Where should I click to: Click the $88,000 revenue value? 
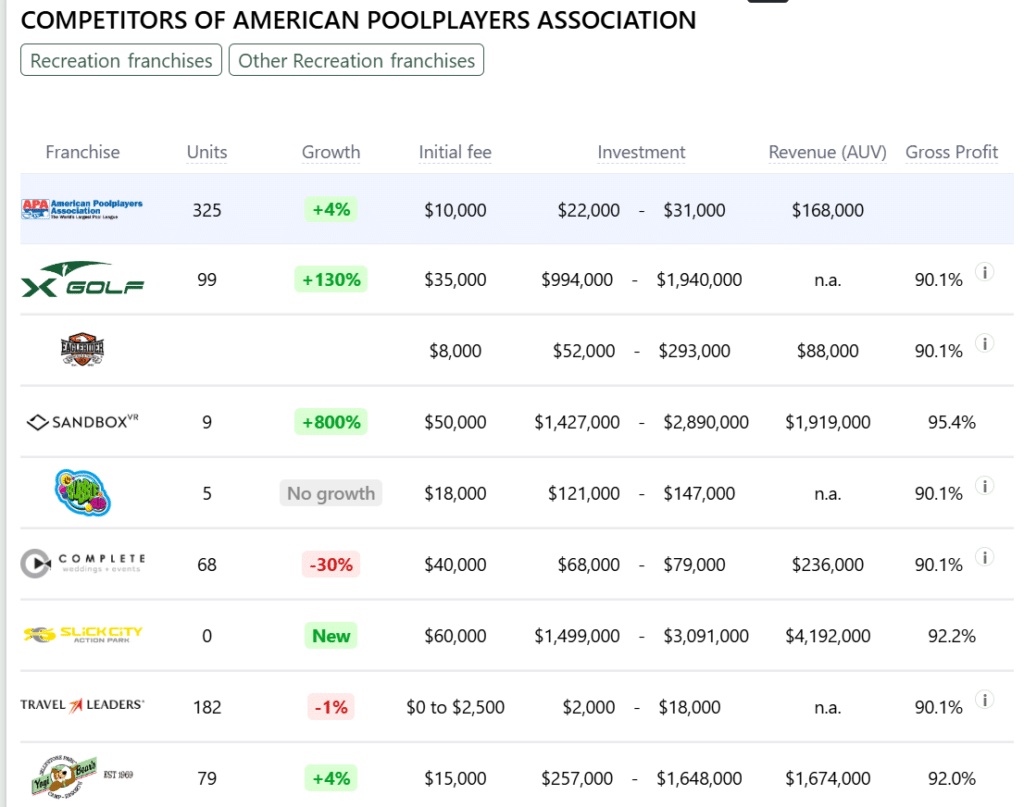827,351
